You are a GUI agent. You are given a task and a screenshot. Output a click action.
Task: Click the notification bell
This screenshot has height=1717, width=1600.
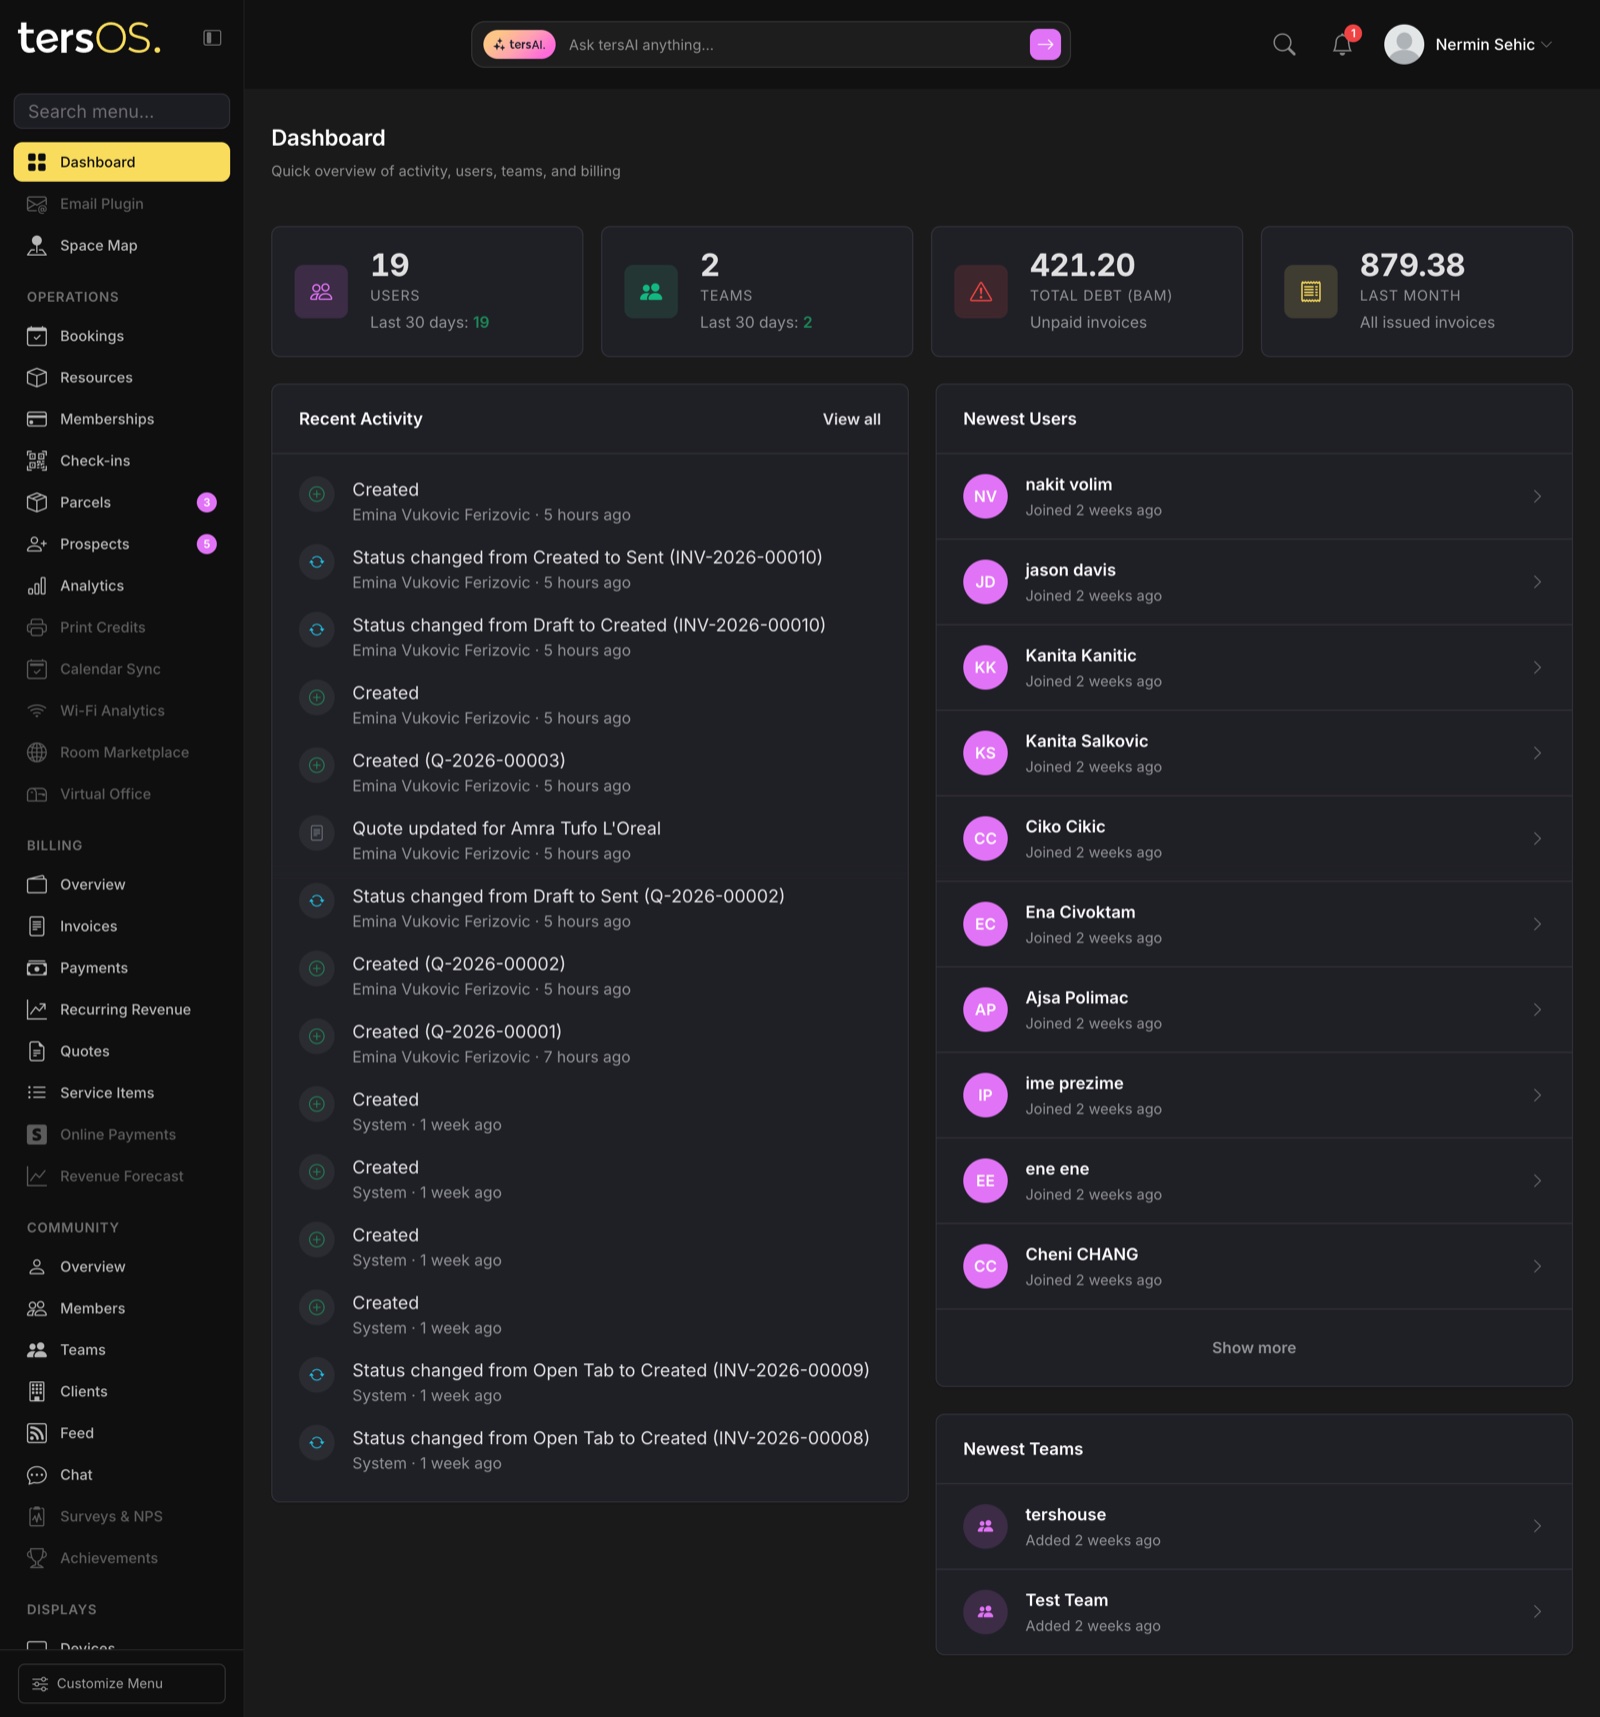pos(1341,45)
